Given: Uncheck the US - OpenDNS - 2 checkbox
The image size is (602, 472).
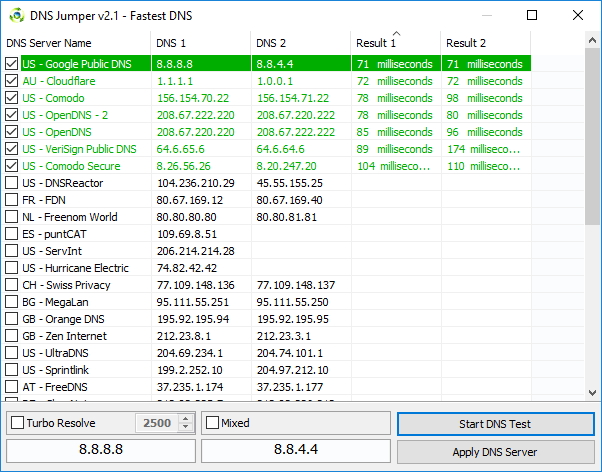Looking at the screenshot, I should [x=12, y=115].
